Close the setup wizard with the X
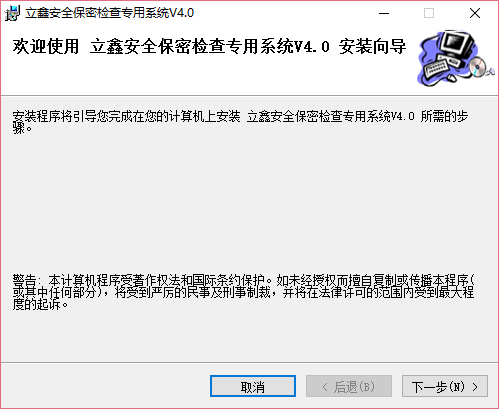Screen dimensions: 499x409 [x=475, y=13]
